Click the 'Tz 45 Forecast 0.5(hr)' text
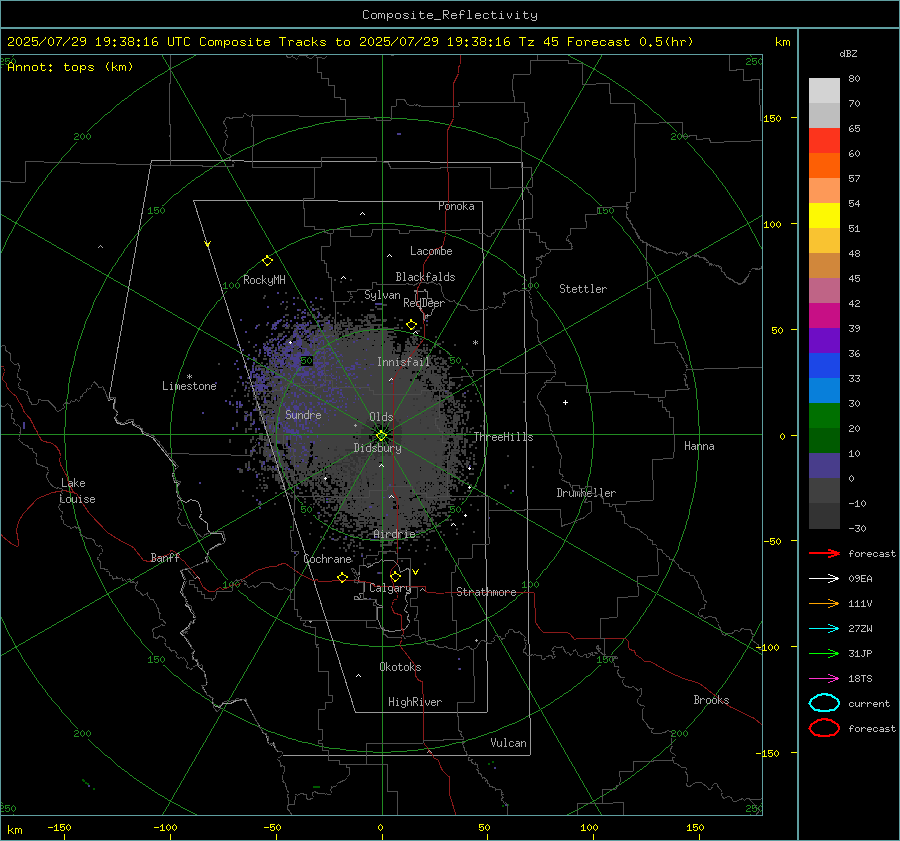This screenshot has width=900, height=841. tap(606, 42)
